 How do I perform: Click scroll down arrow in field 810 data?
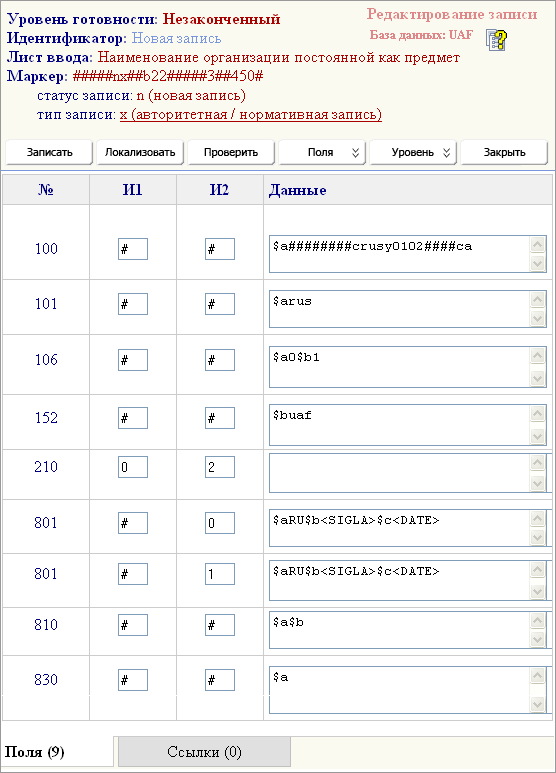[x=537, y=640]
